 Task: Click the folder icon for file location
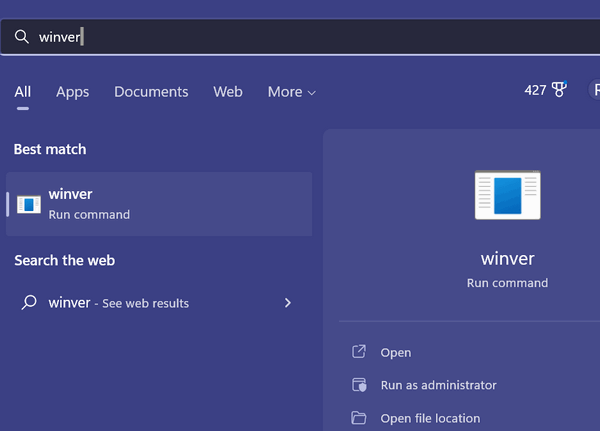click(x=359, y=418)
